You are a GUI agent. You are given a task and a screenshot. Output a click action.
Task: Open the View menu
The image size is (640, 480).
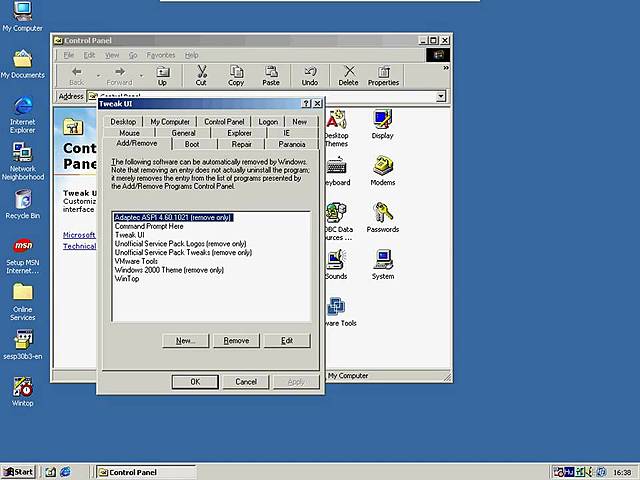tap(112, 55)
